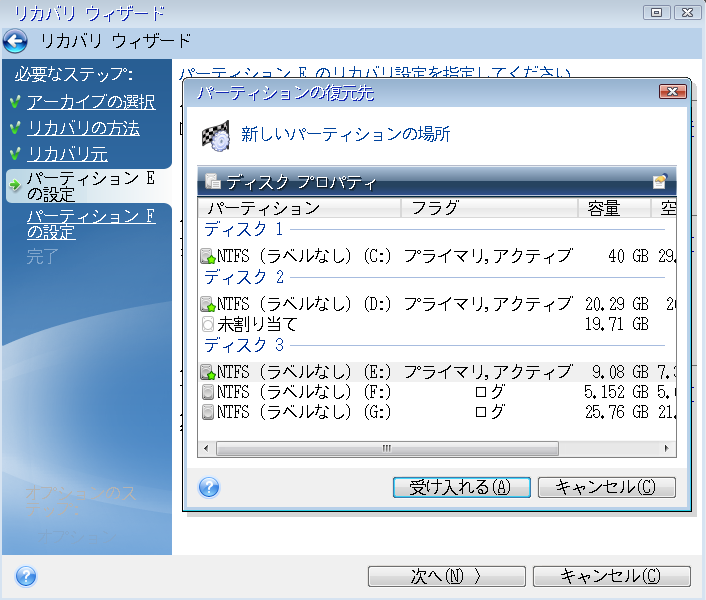The height and width of the screenshot is (600, 706).
Task: Click the D: partition drive icon
Action: click(208, 304)
